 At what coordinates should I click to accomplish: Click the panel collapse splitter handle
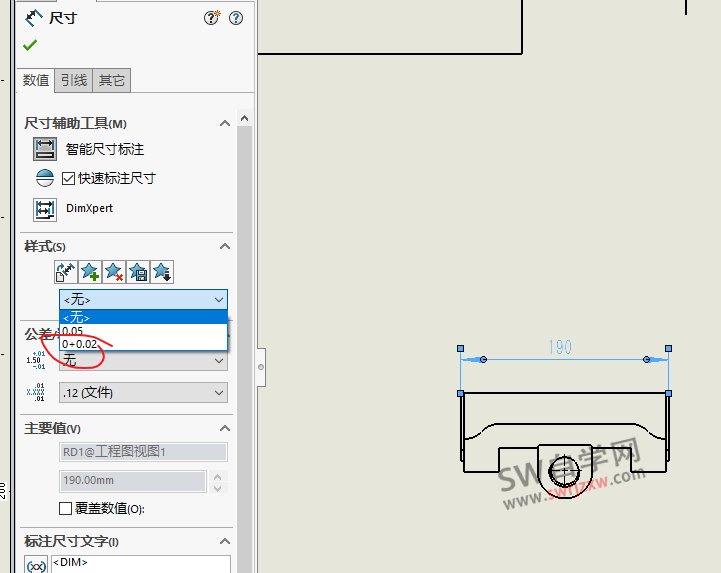tap(261, 367)
